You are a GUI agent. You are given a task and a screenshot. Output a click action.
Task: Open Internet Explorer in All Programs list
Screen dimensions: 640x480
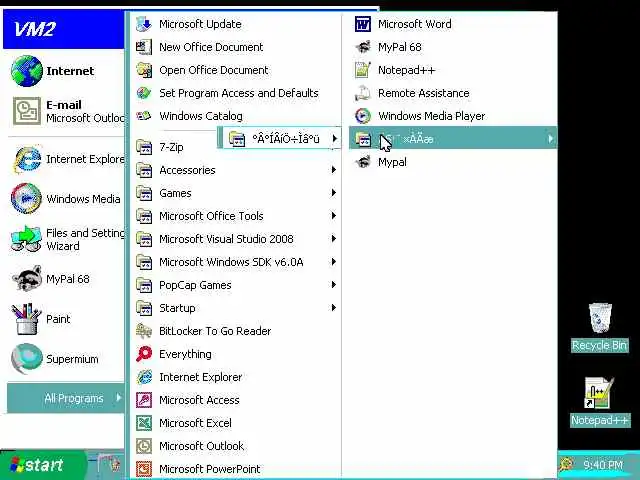pos(236,377)
